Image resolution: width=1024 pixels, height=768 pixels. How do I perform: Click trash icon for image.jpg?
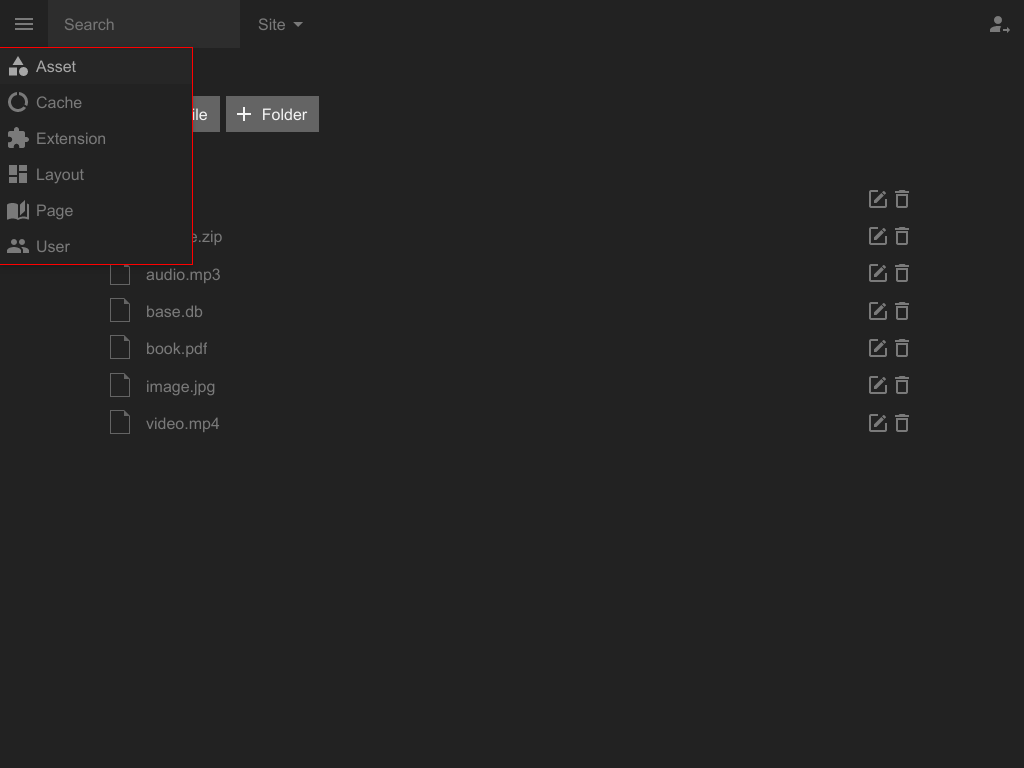tap(902, 385)
